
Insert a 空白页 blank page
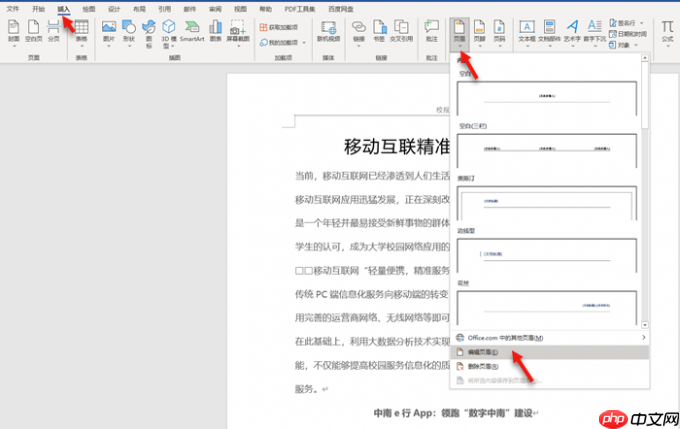coord(33,31)
